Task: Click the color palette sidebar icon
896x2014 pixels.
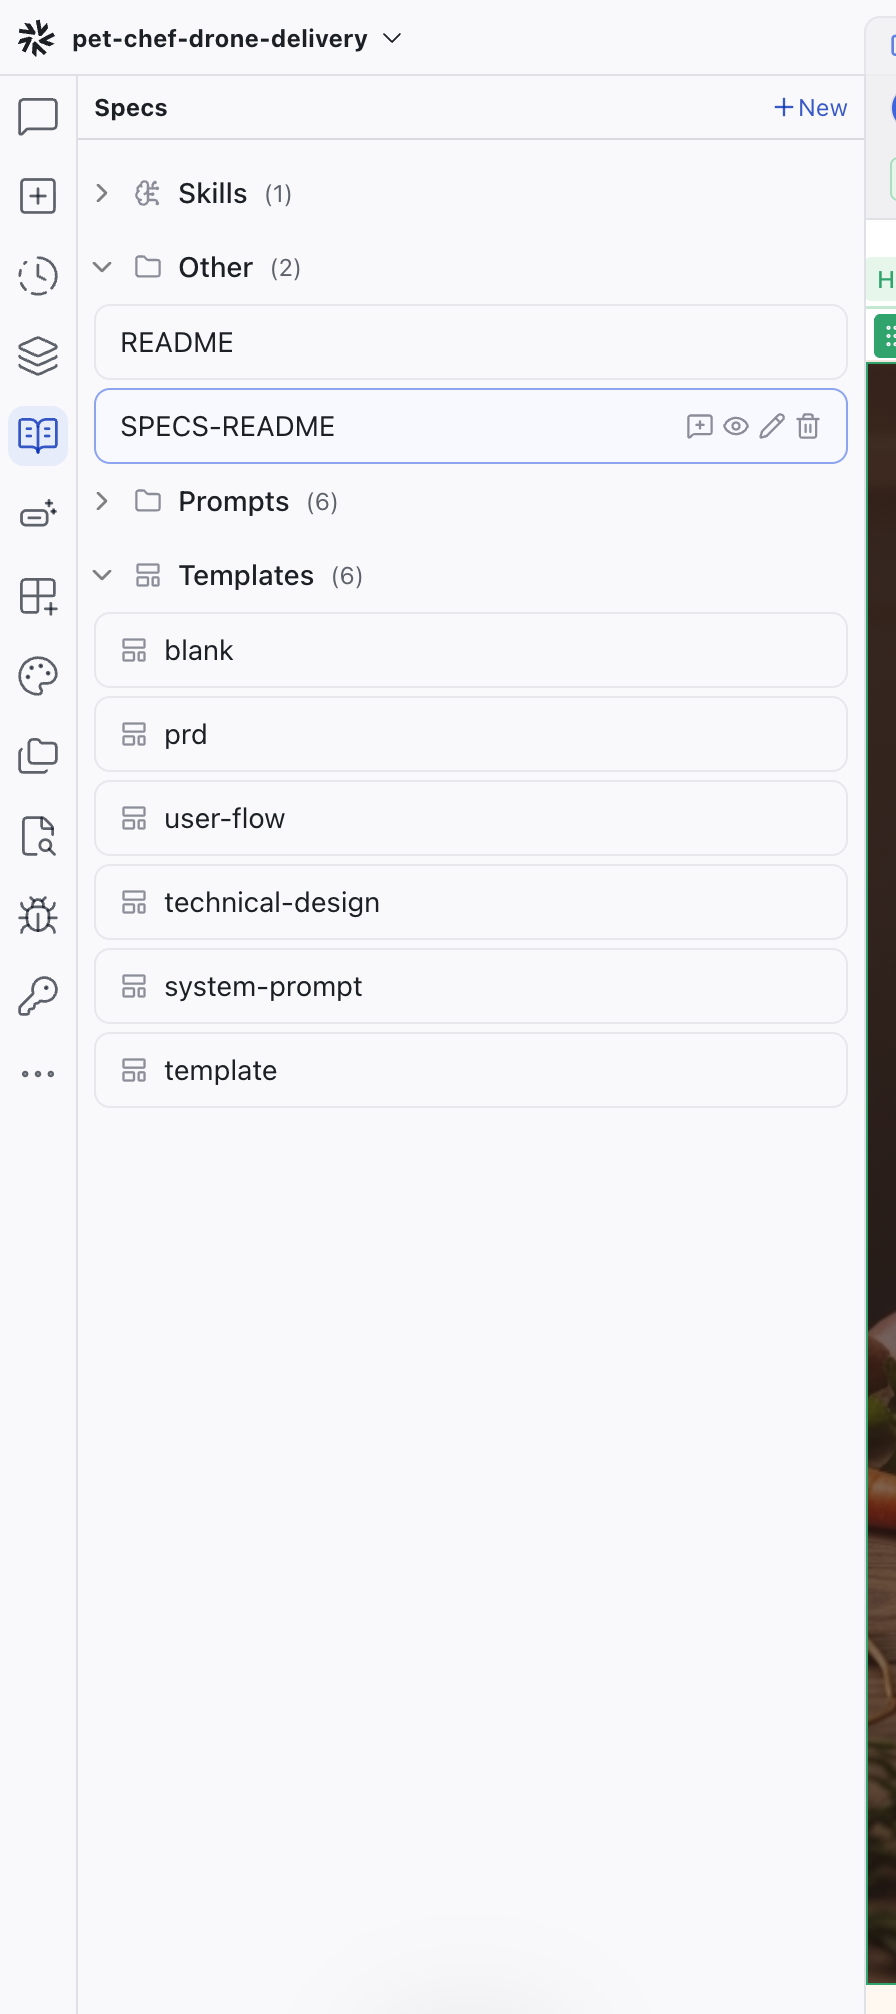Action: [38, 676]
